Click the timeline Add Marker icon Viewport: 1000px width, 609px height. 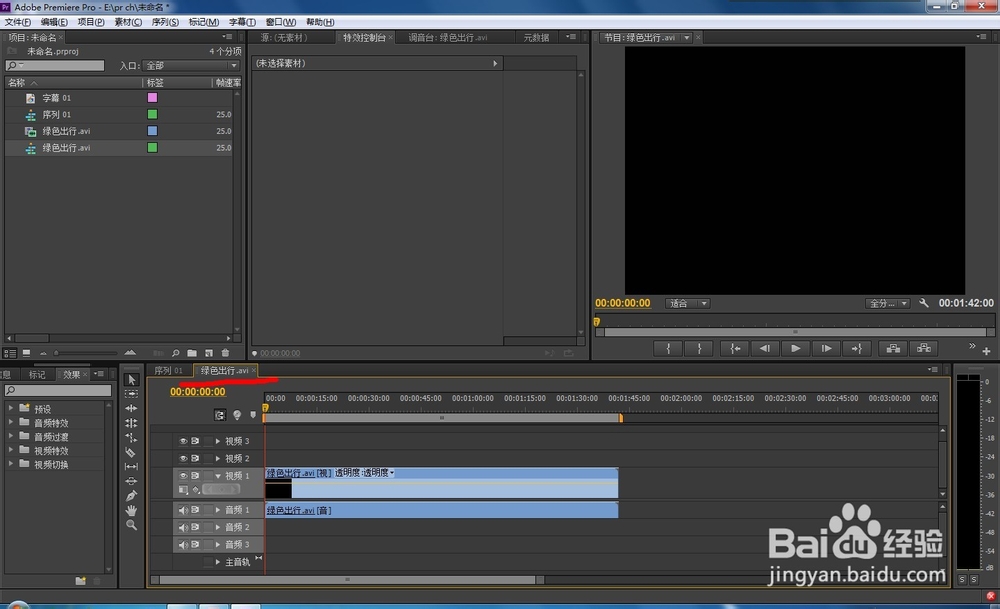253,415
